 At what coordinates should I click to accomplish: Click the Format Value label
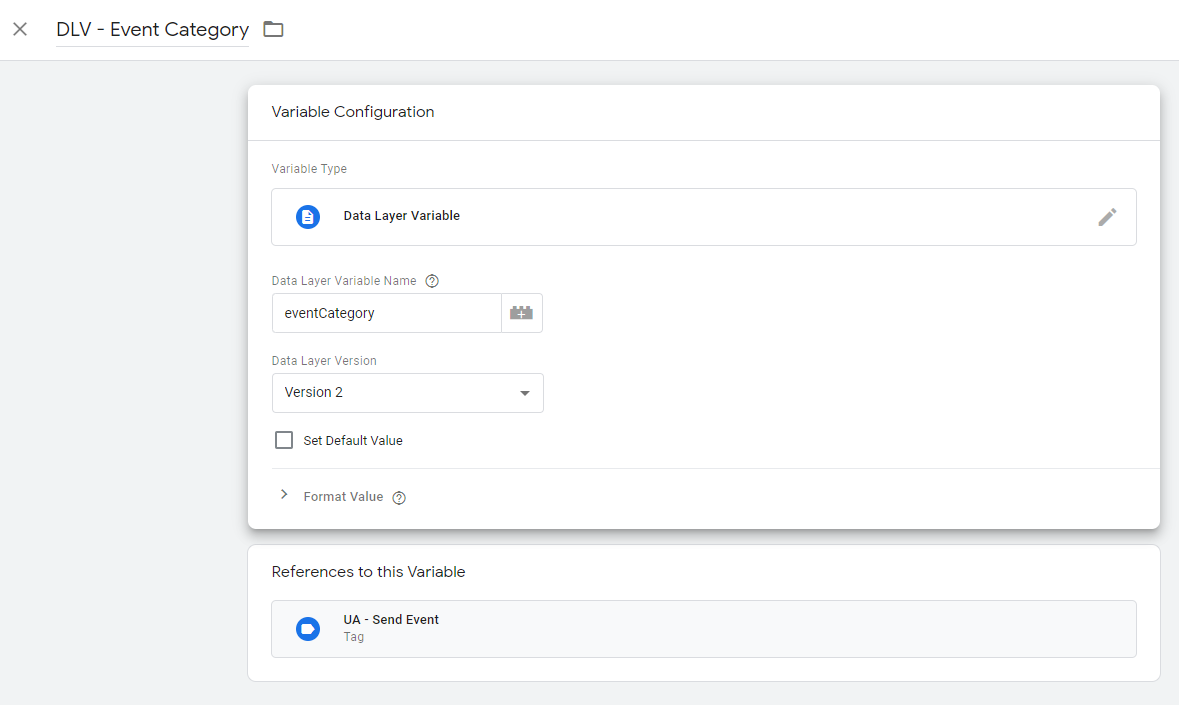click(x=343, y=497)
